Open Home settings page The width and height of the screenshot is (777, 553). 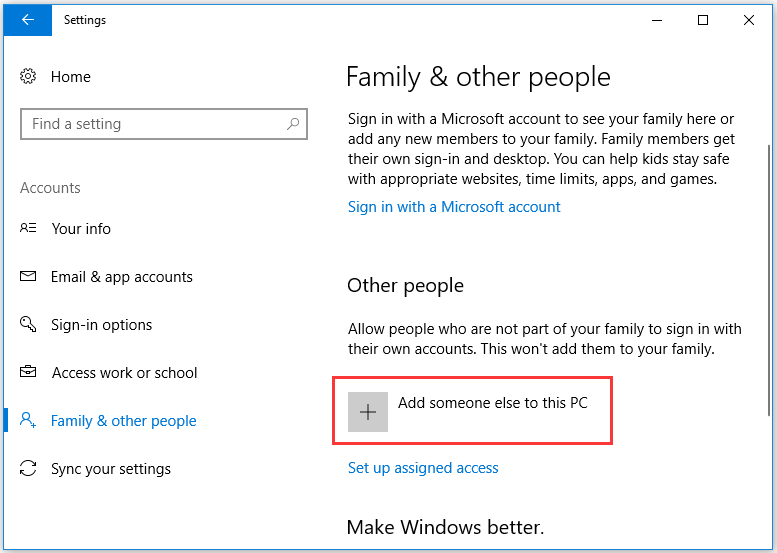71,77
